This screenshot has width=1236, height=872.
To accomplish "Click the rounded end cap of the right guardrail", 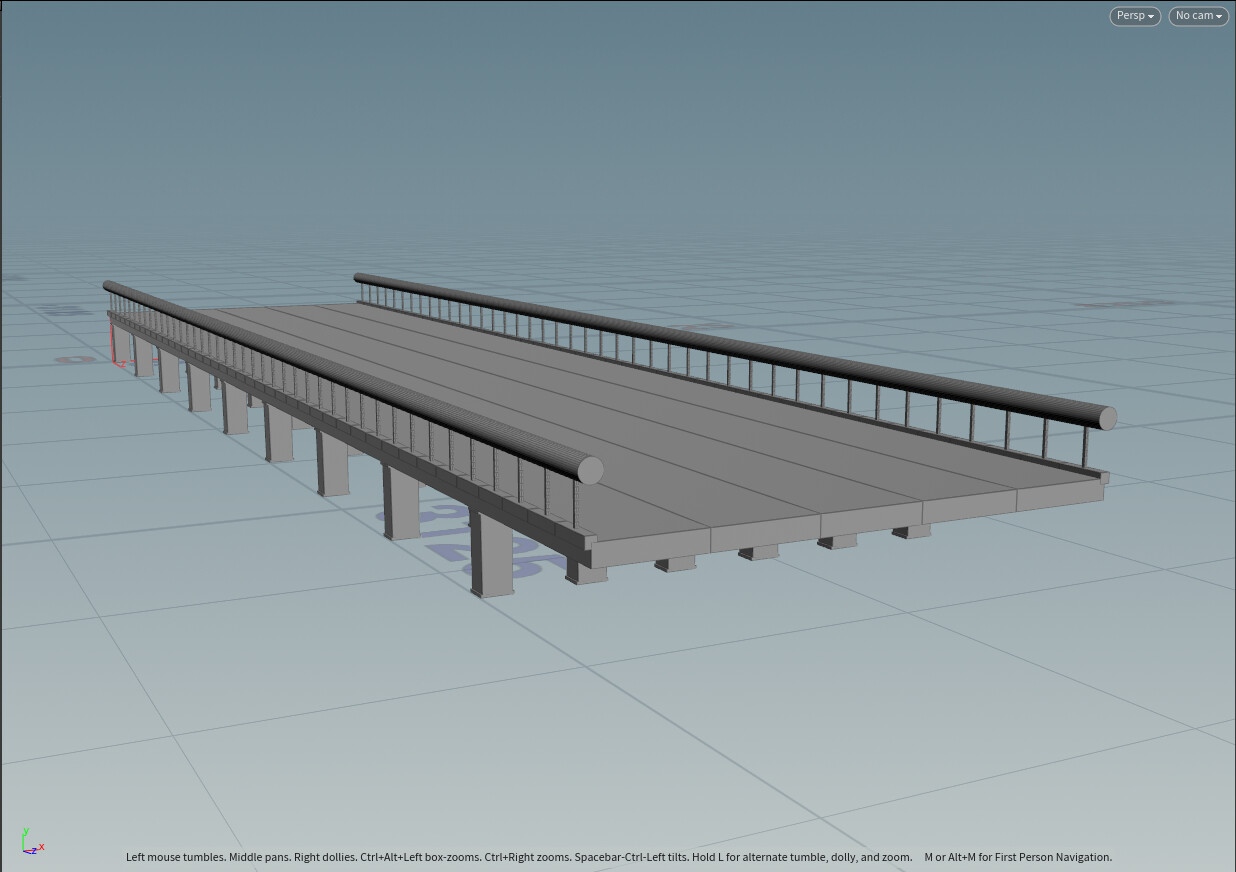I will (x=1108, y=418).
